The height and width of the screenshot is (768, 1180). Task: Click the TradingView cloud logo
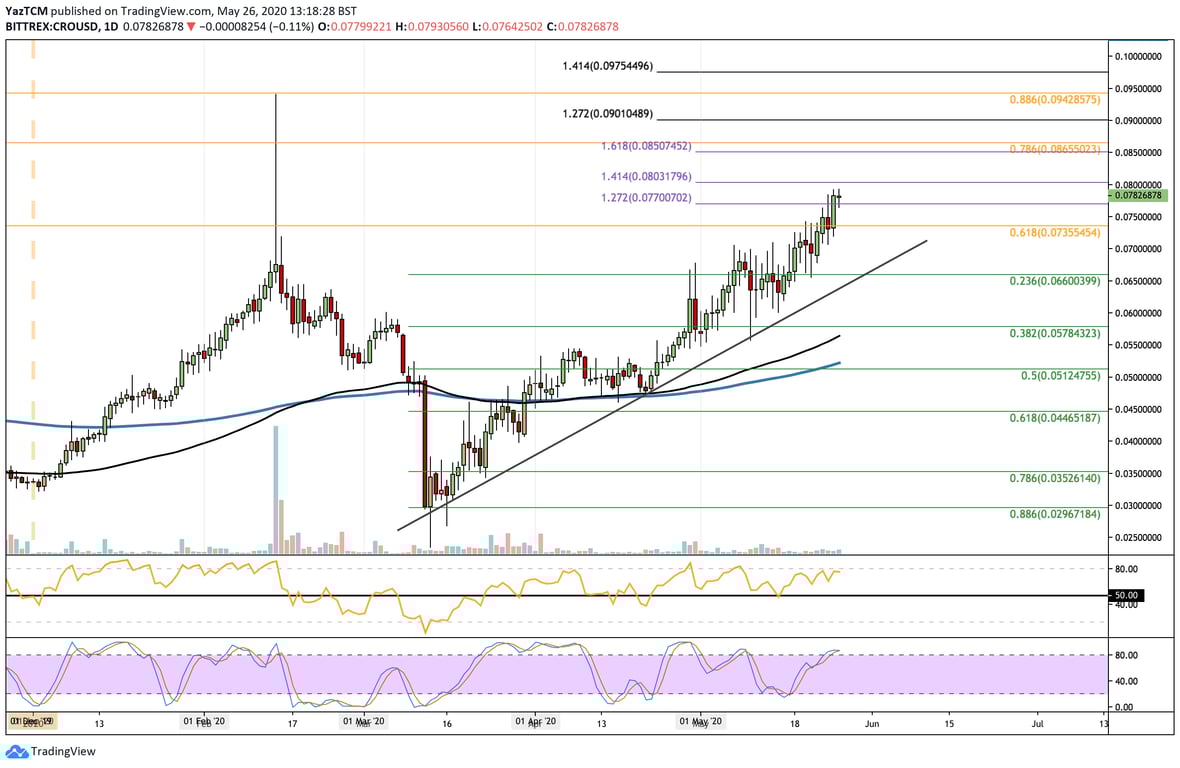pyautogui.click(x=16, y=752)
